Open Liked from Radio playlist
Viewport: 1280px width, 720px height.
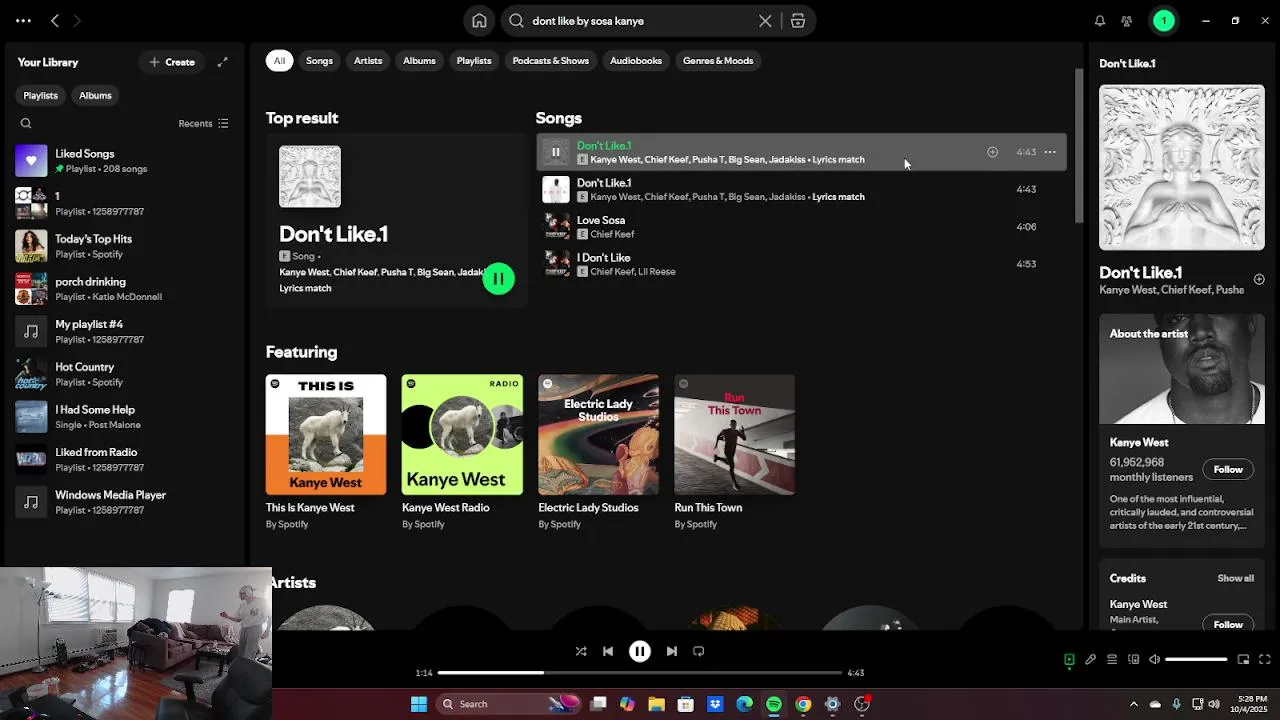pos(125,459)
